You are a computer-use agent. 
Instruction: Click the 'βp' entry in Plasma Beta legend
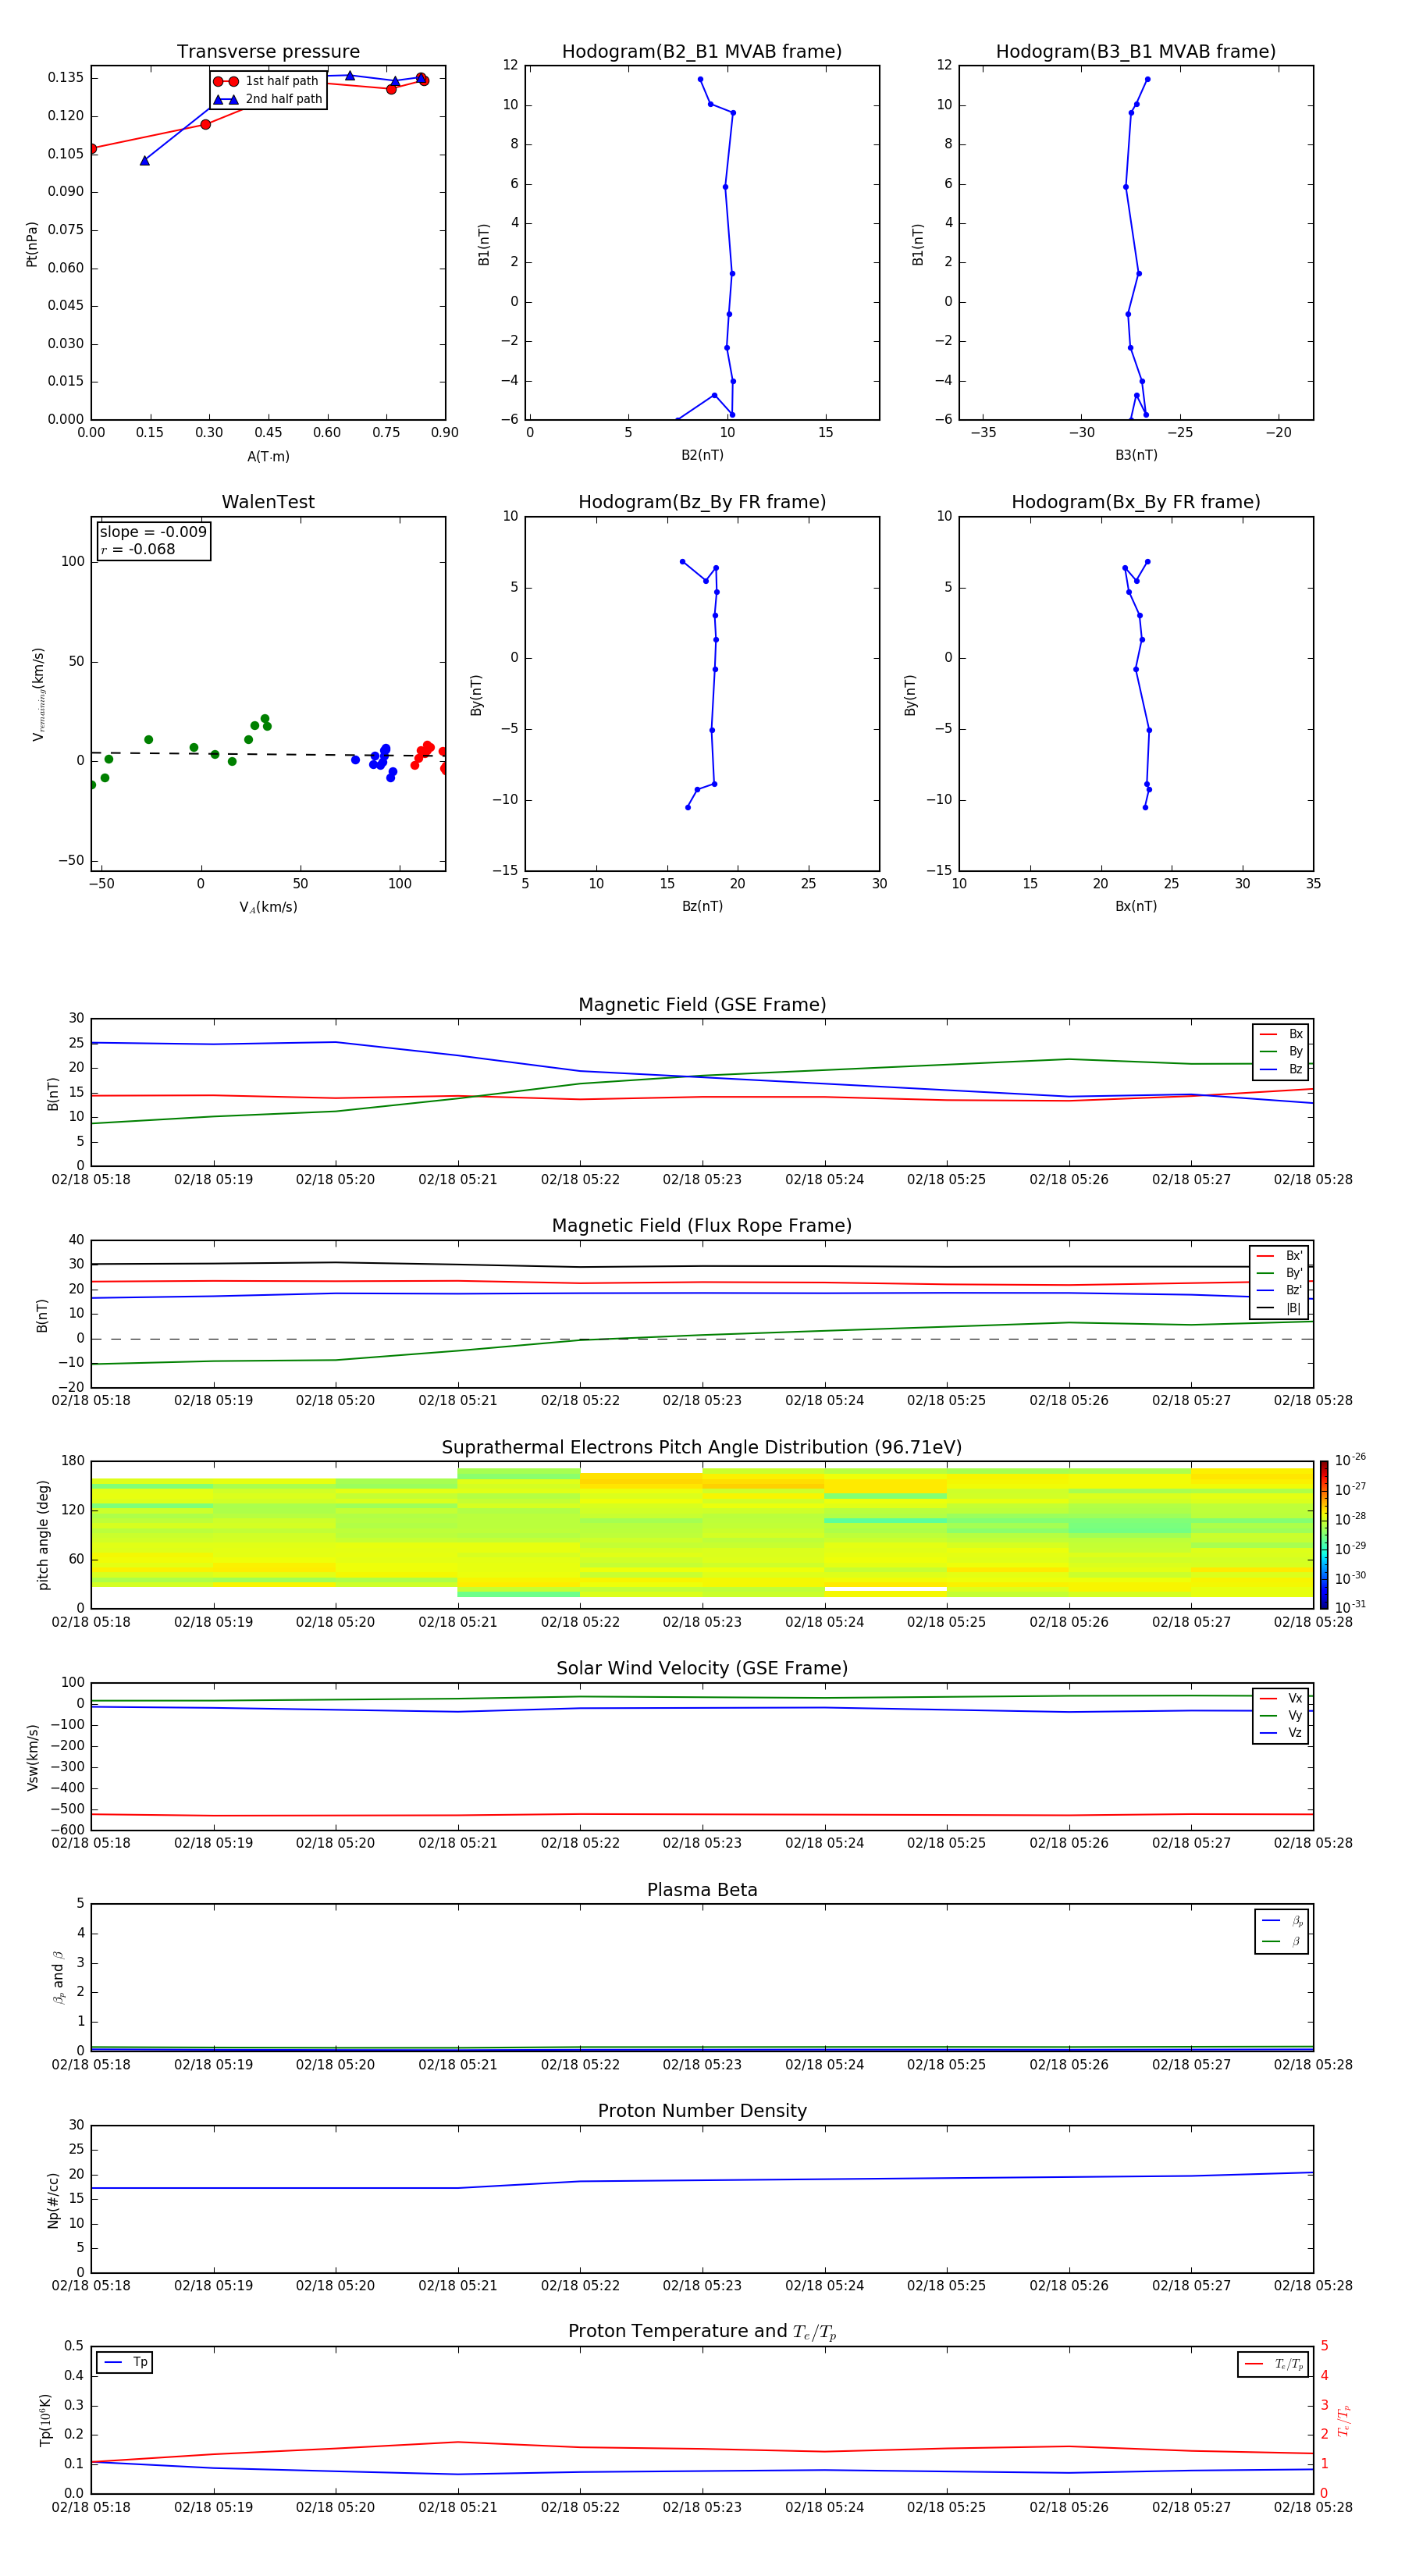click(1296, 1921)
